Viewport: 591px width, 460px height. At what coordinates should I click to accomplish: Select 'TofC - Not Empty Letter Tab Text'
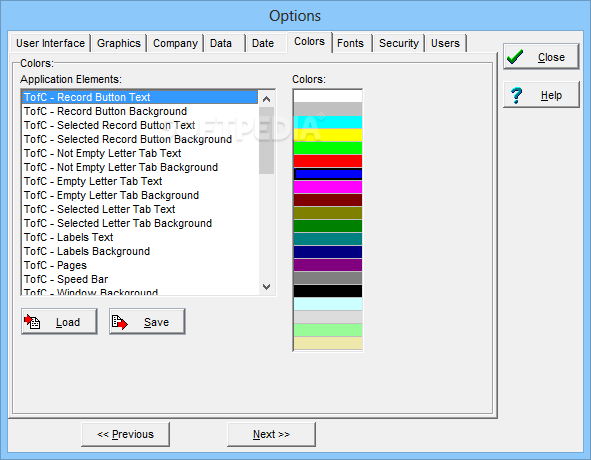[x=140, y=153]
